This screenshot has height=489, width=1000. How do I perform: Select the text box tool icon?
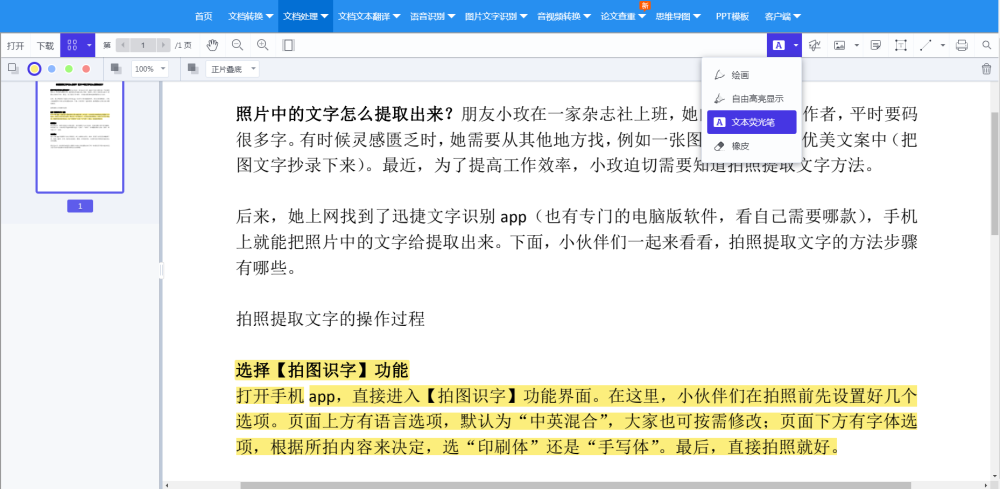tap(900, 45)
